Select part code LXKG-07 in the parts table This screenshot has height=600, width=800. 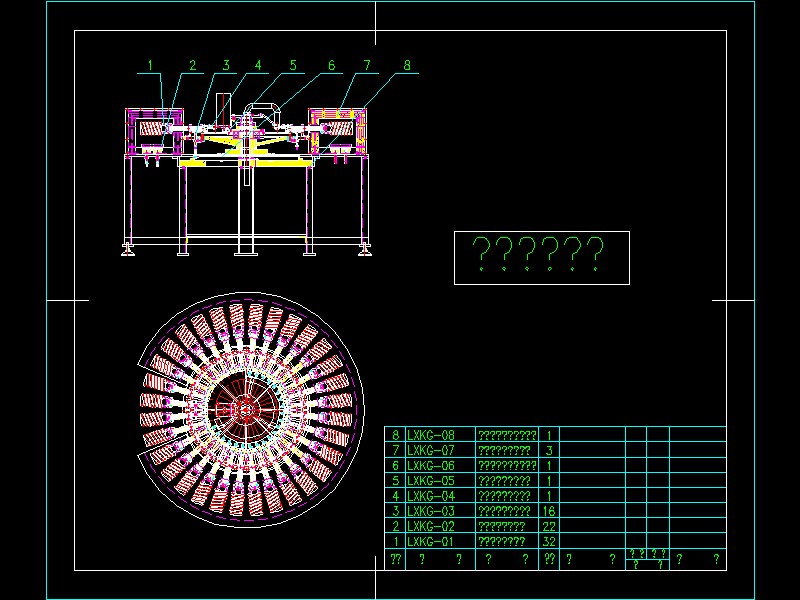(431, 451)
